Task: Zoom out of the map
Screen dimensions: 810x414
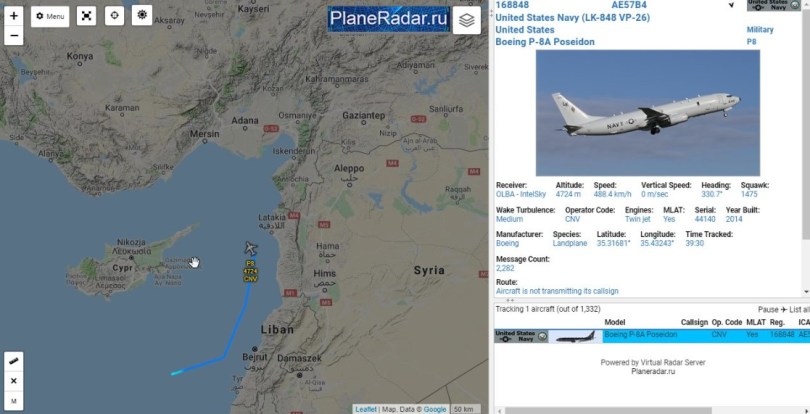Action: (13, 36)
